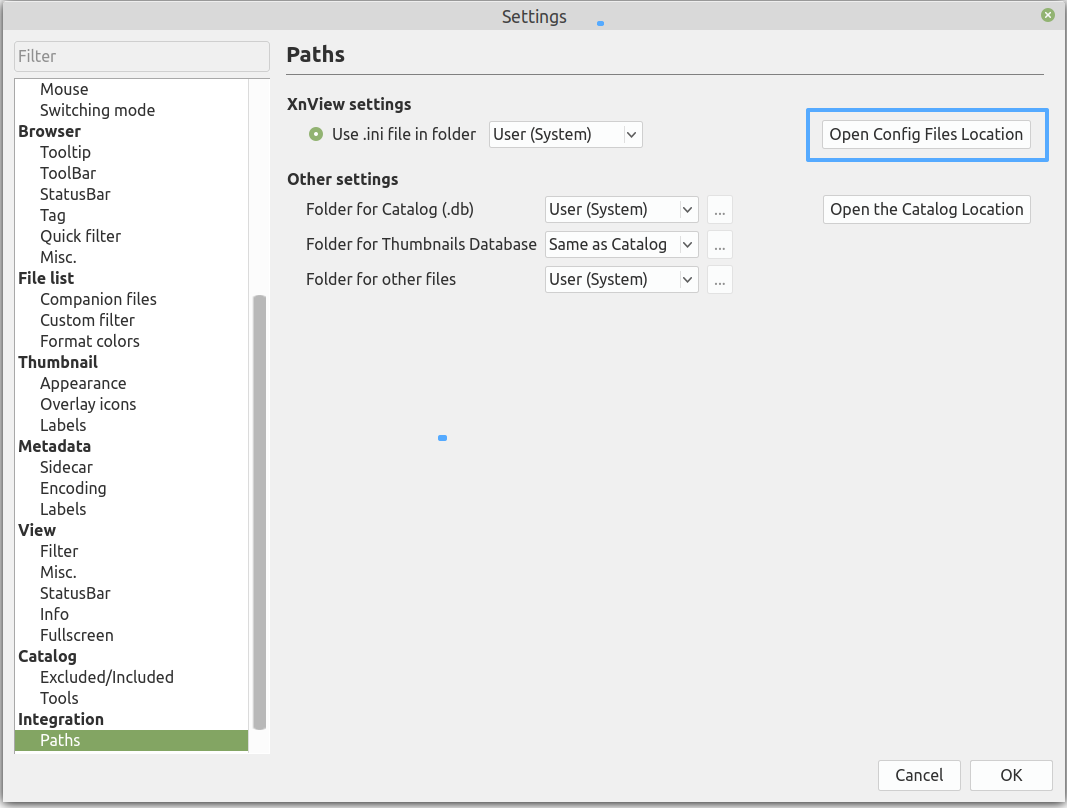Close the Settings window

coord(1047,16)
